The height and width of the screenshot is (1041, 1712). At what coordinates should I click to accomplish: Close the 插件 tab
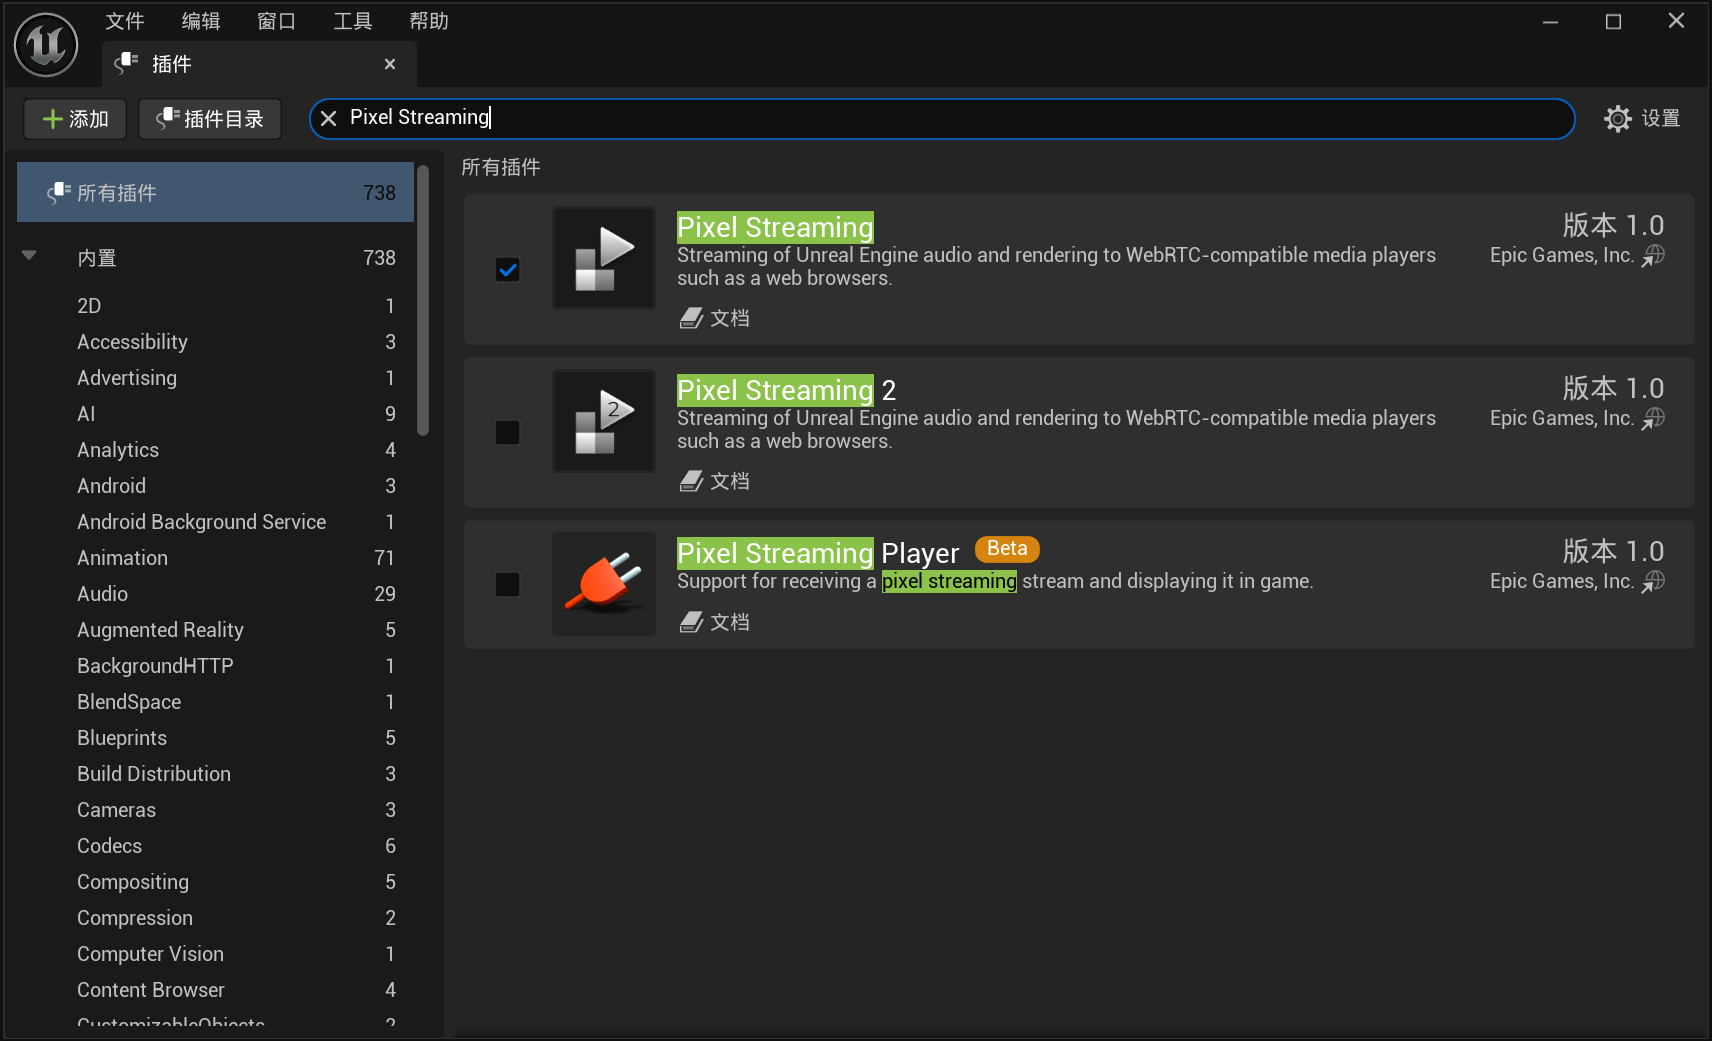pyautogui.click(x=390, y=64)
